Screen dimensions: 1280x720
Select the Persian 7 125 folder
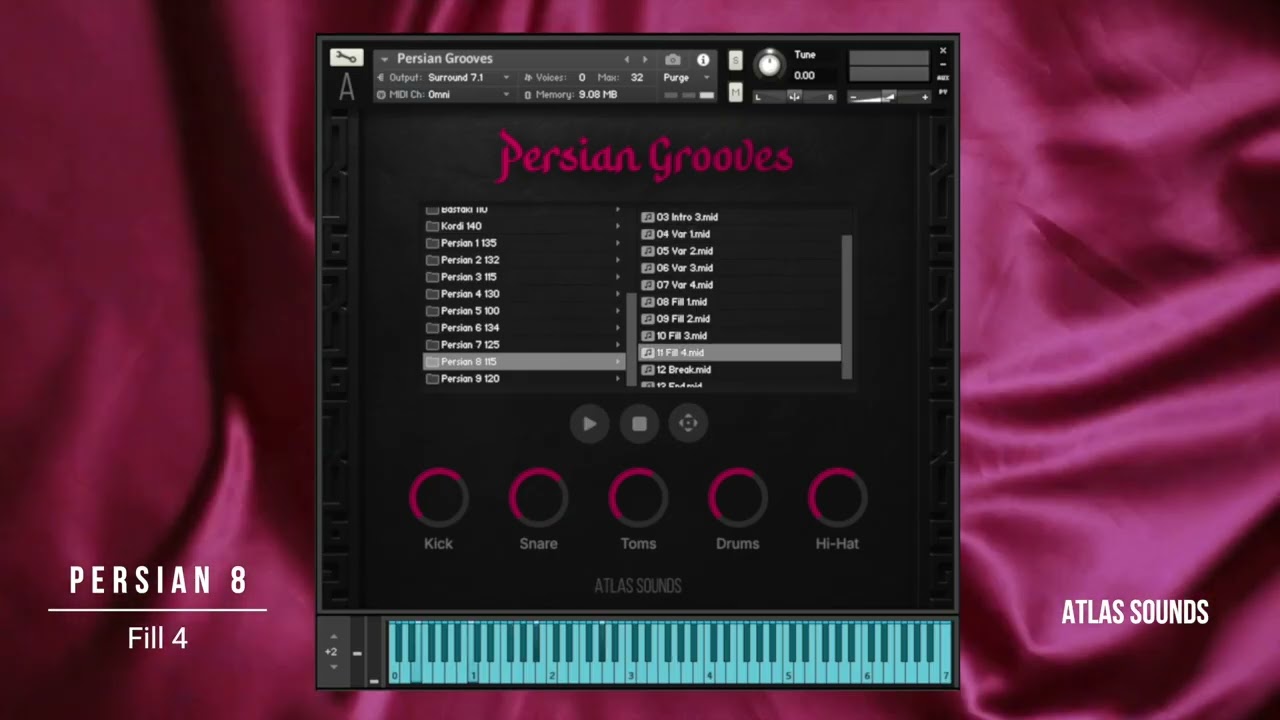point(523,345)
